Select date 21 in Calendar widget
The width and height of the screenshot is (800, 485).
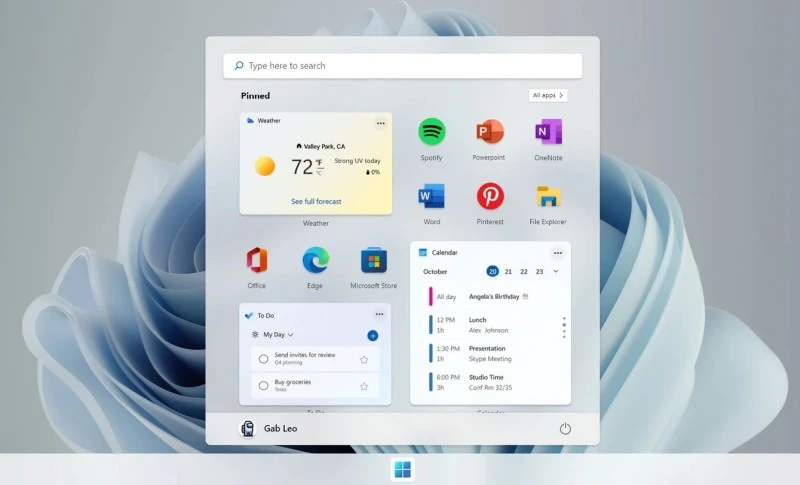[x=508, y=271]
